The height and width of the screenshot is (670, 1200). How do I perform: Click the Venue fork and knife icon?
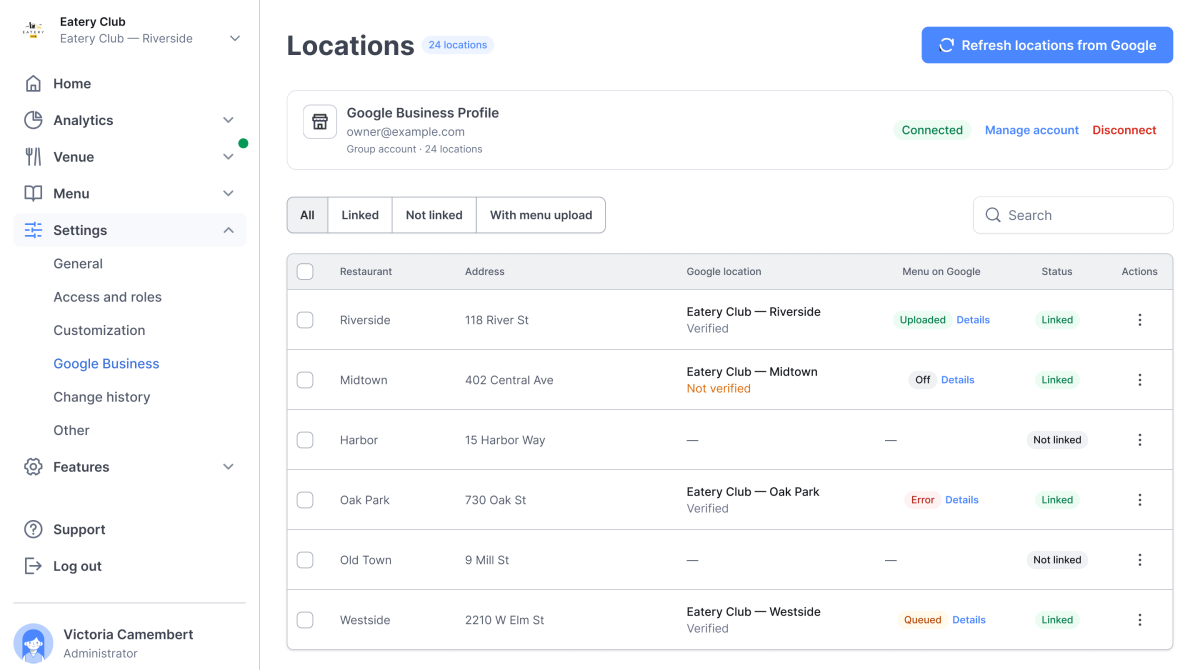pyautogui.click(x=33, y=157)
